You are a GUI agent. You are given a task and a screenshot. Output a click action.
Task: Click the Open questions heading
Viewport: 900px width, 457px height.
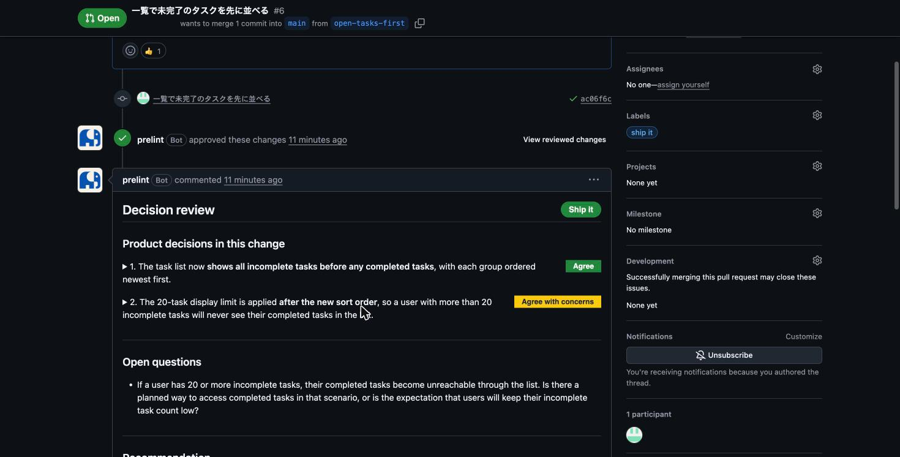pos(162,362)
